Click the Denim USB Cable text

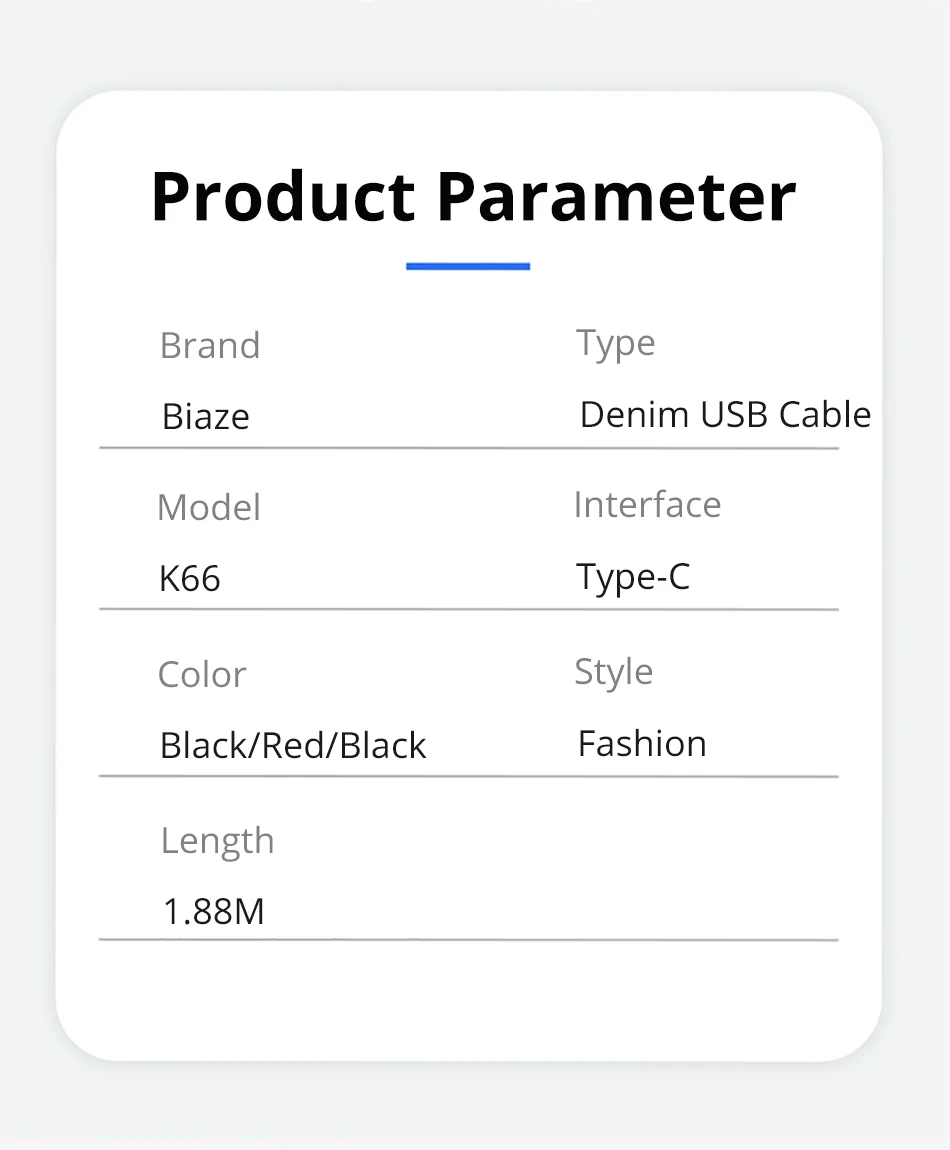725,414
